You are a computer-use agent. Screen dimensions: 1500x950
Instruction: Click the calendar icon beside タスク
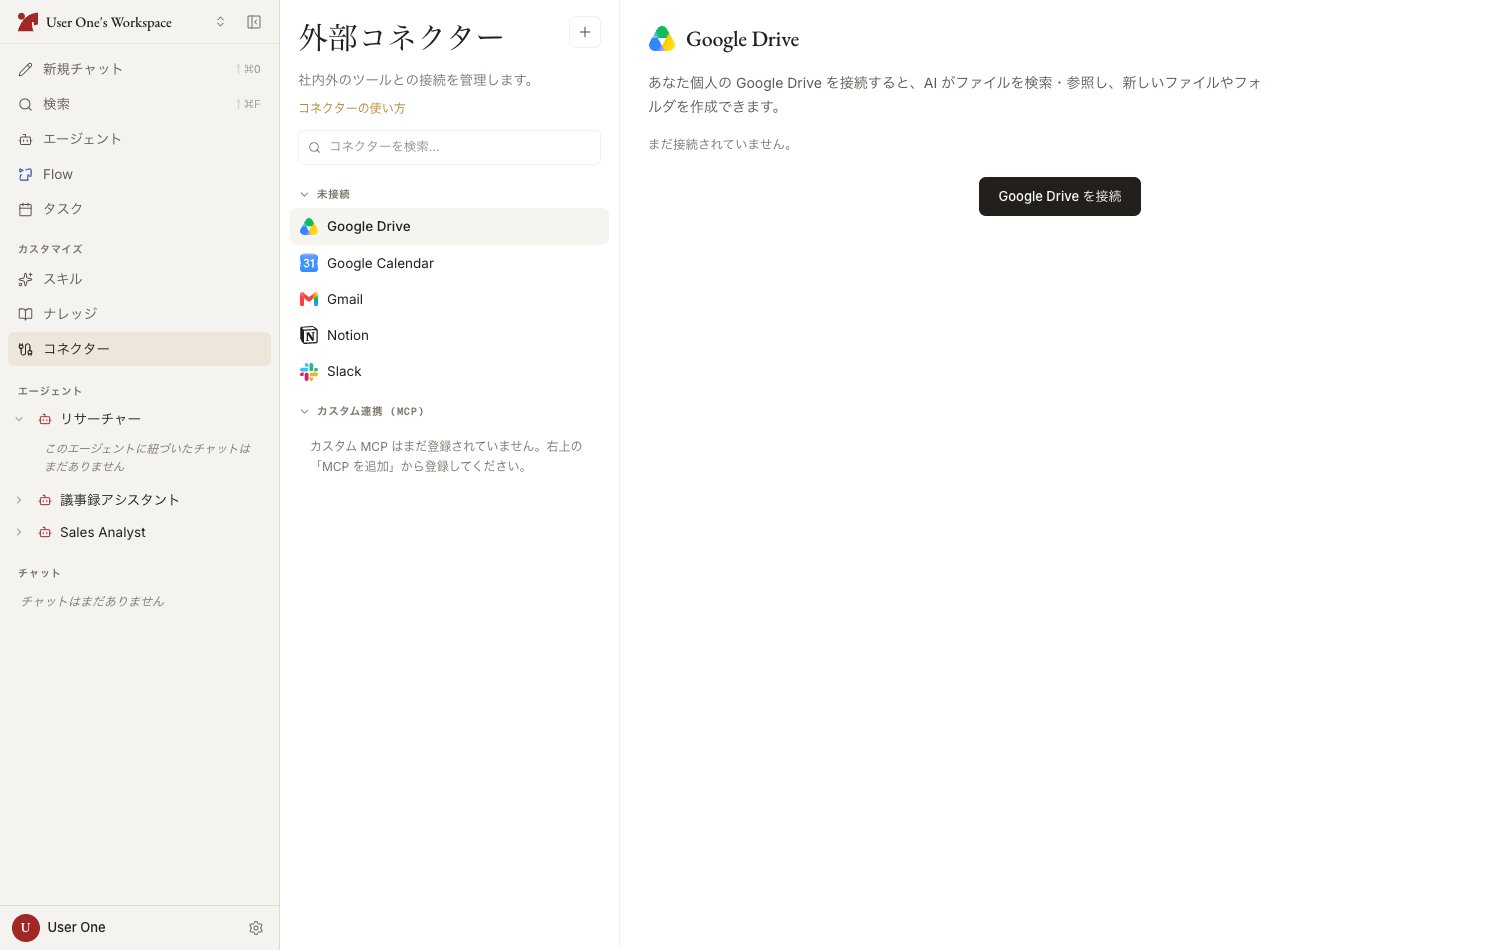26,209
